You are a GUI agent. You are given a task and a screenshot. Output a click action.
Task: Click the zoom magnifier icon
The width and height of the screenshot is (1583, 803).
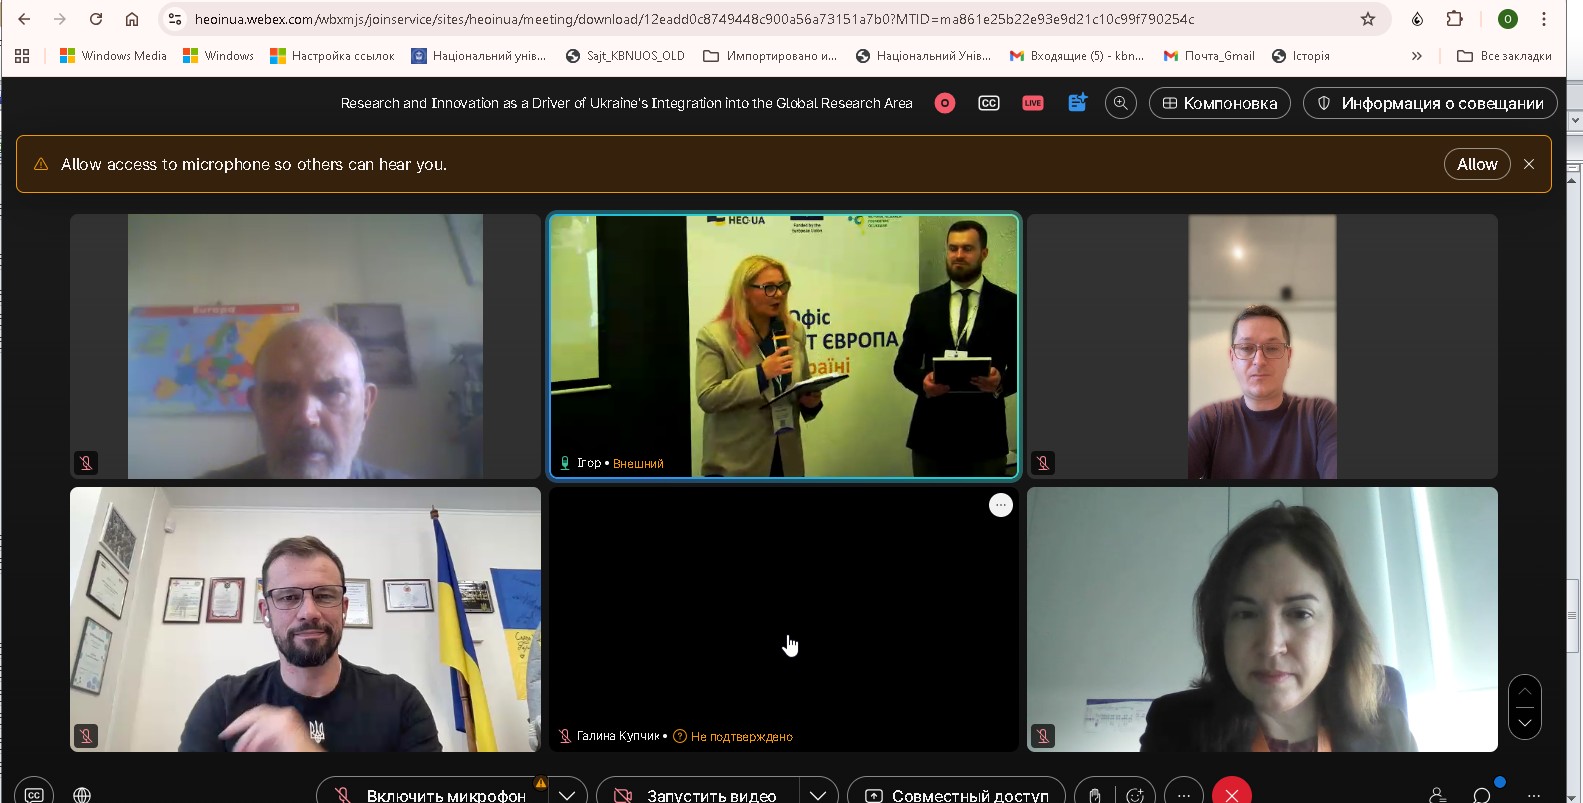click(x=1120, y=103)
